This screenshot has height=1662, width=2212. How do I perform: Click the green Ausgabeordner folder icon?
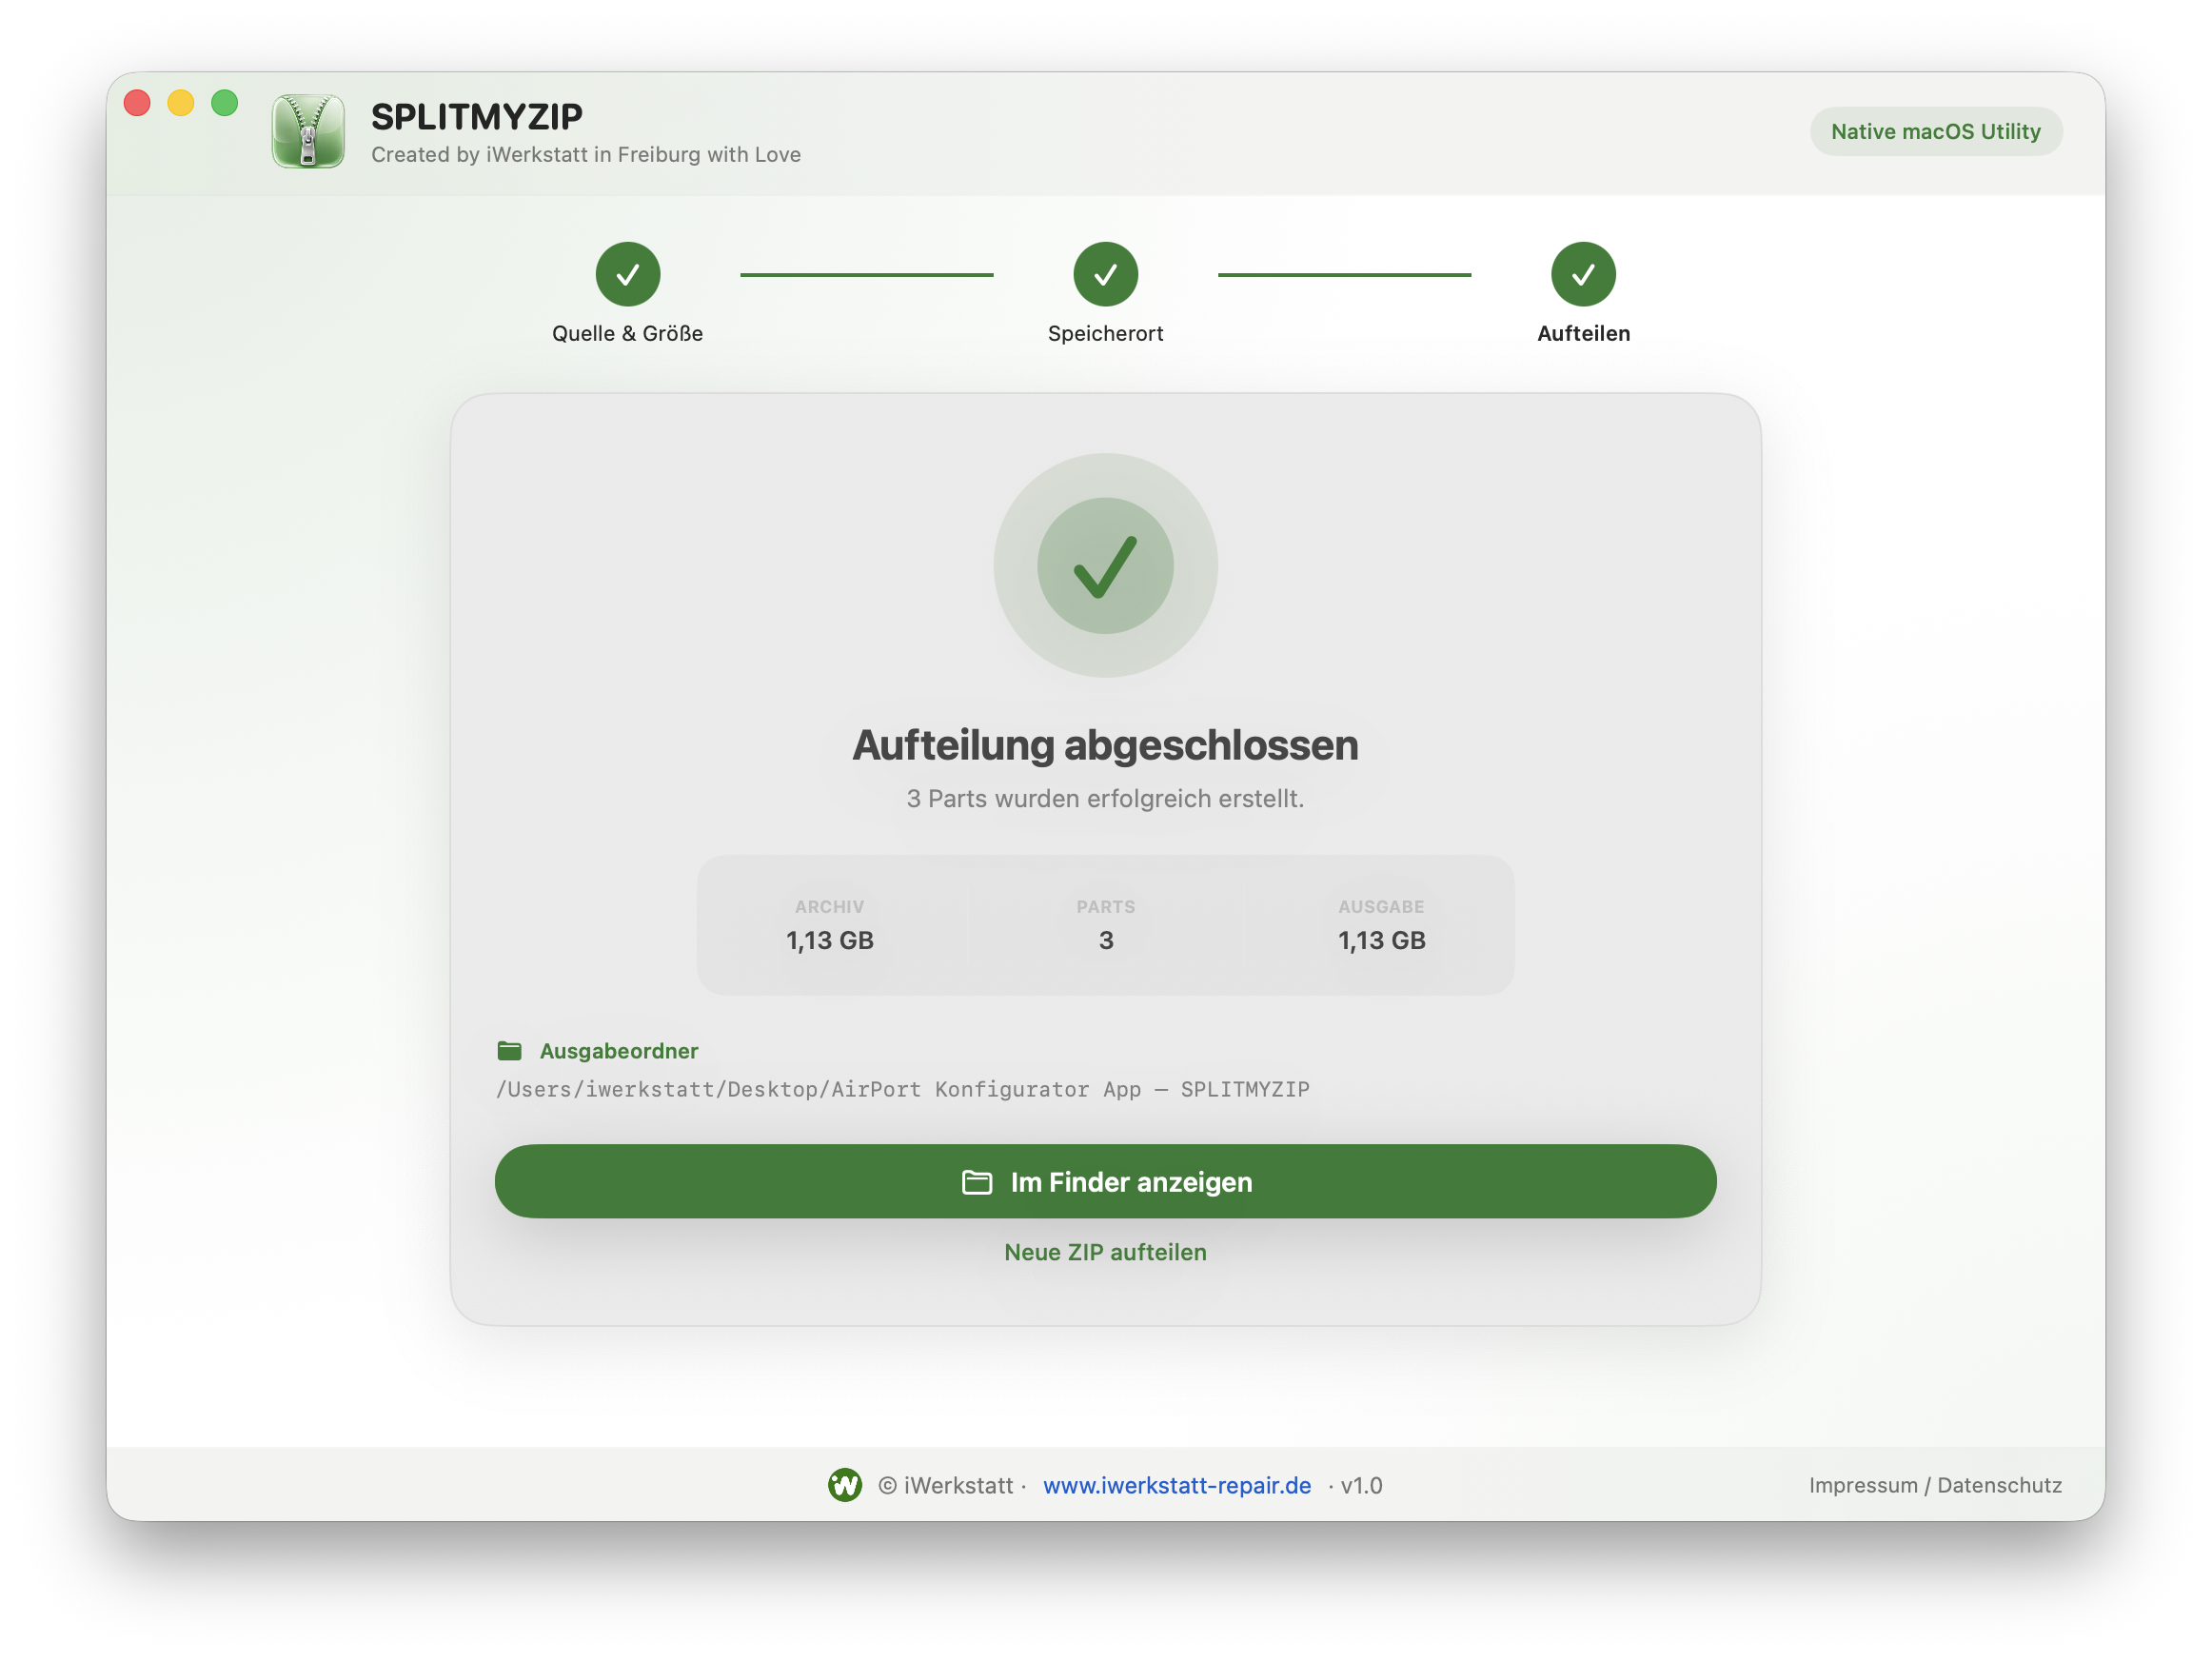pyautogui.click(x=510, y=1051)
